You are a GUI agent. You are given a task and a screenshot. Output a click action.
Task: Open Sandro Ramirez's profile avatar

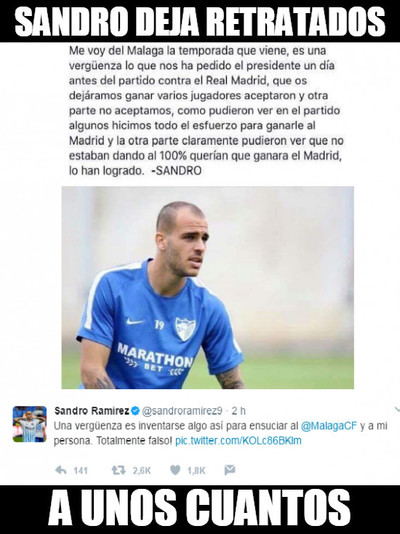[x=30, y=424]
